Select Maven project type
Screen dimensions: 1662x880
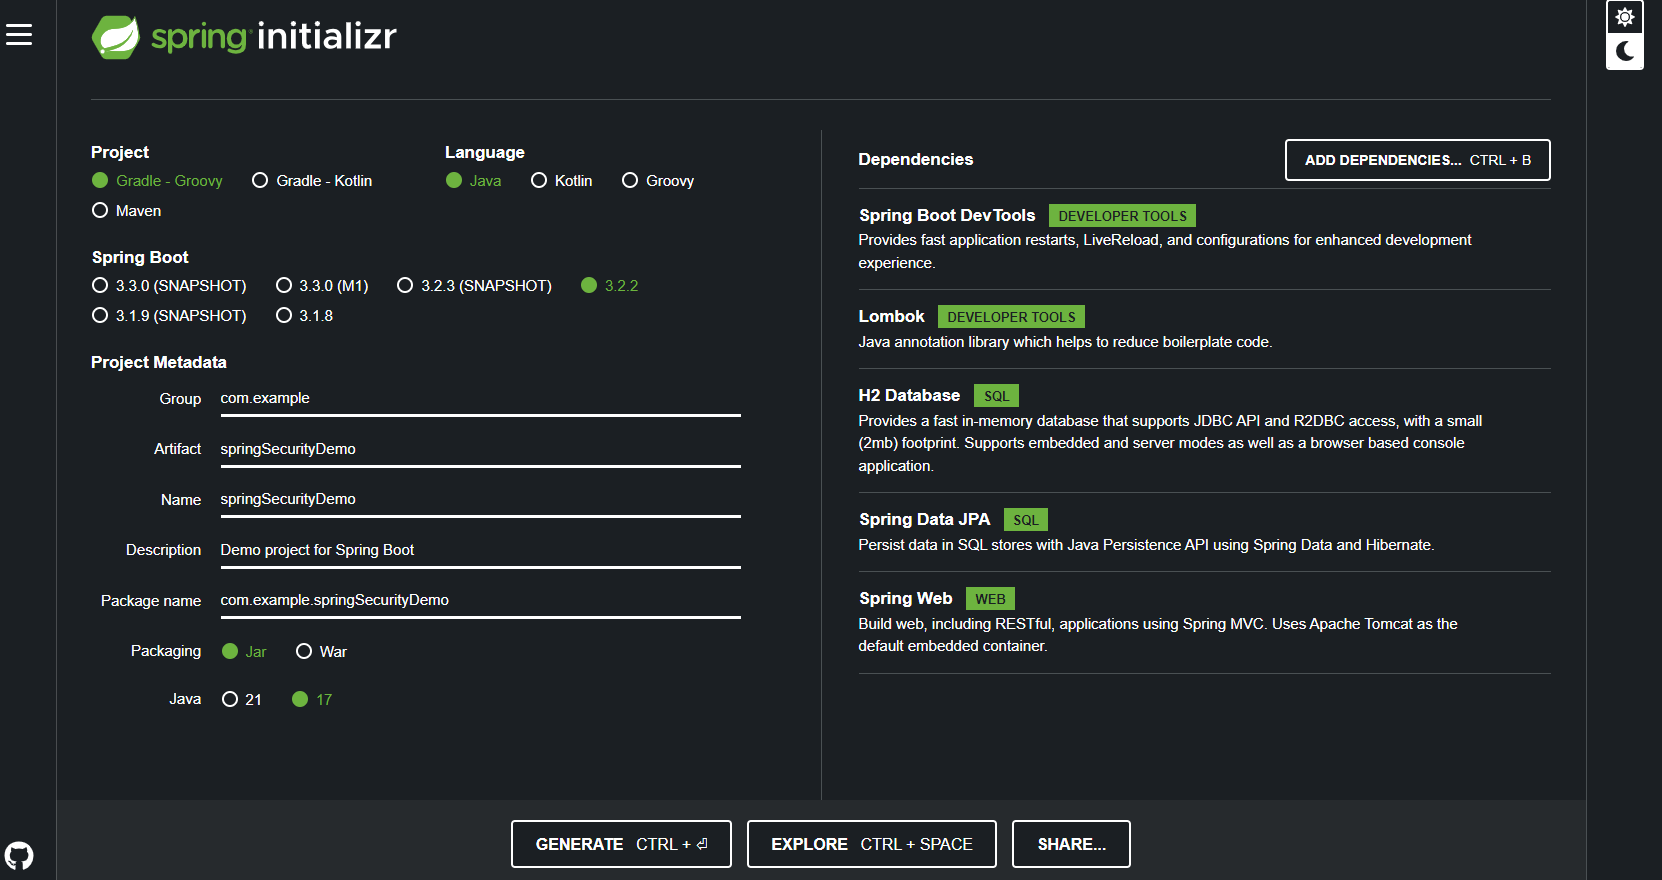point(126,211)
